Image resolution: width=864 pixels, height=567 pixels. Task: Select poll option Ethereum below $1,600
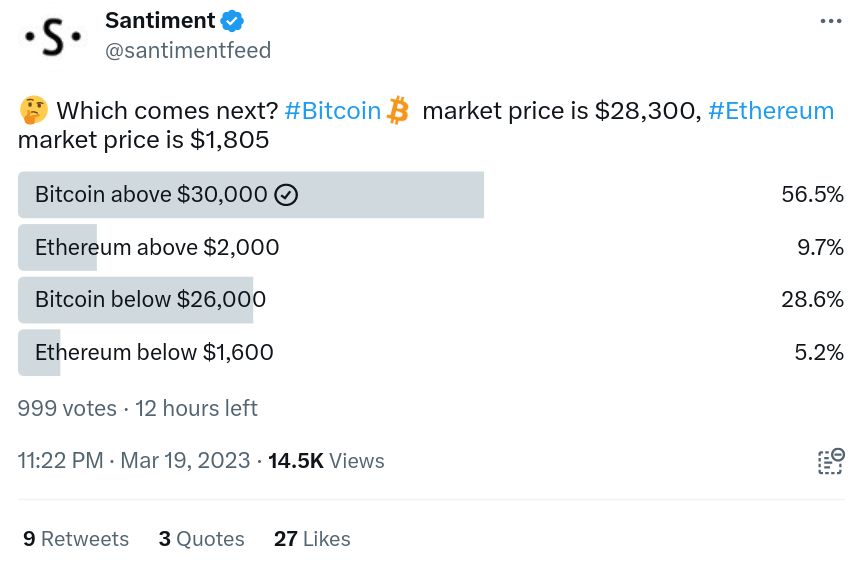431,353
